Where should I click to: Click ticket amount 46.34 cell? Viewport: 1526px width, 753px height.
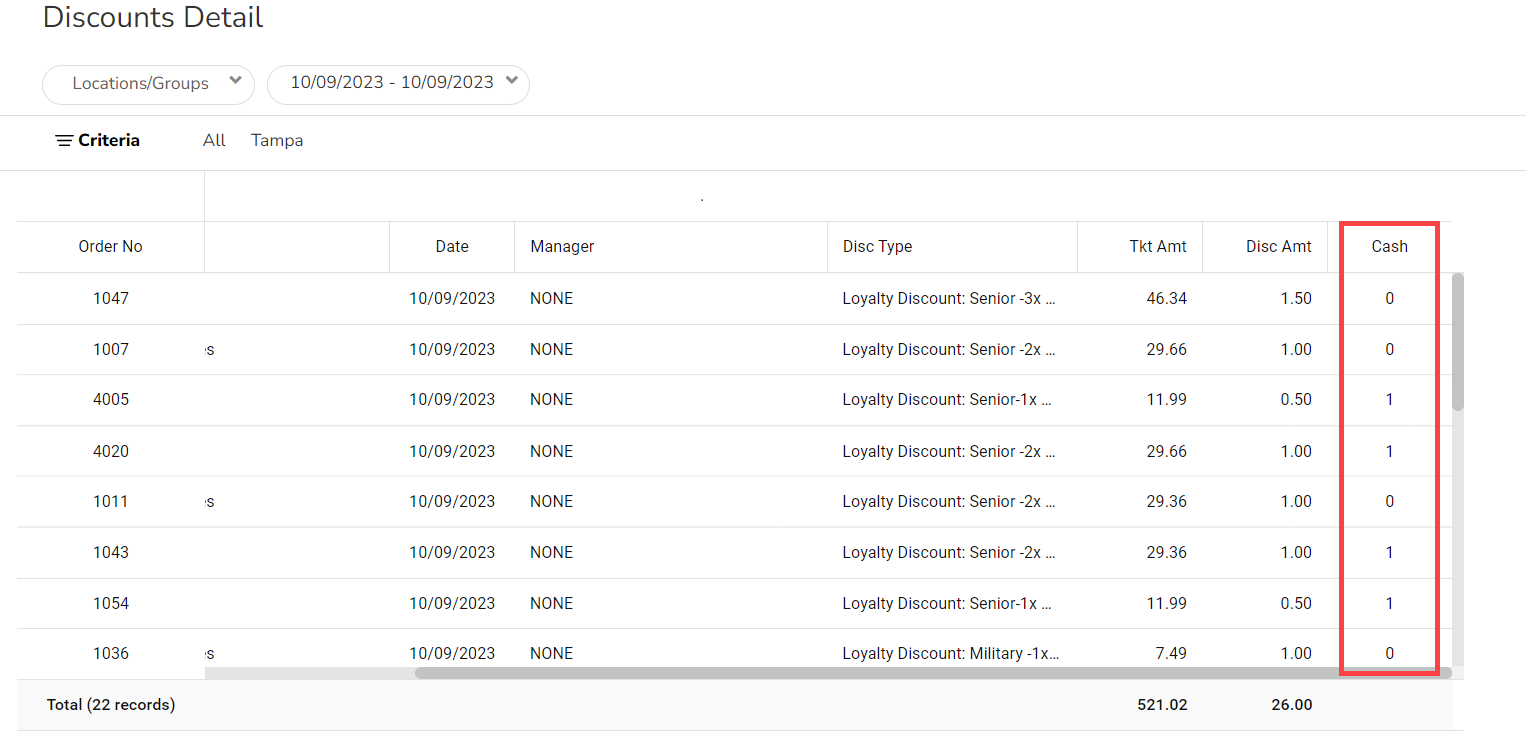(1166, 299)
